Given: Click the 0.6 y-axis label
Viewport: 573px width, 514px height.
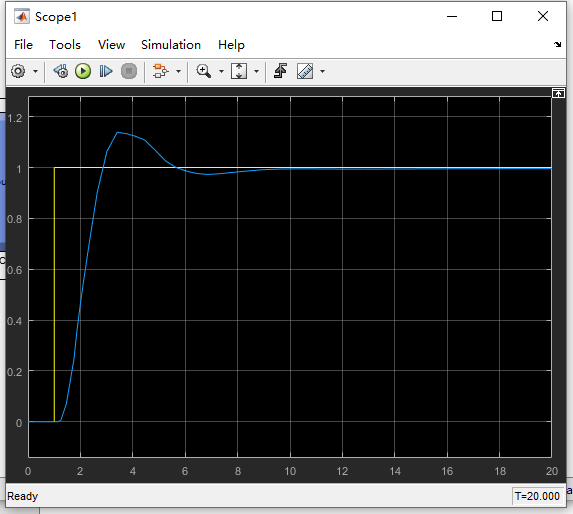Looking at the screenshot, I should 15,270.
